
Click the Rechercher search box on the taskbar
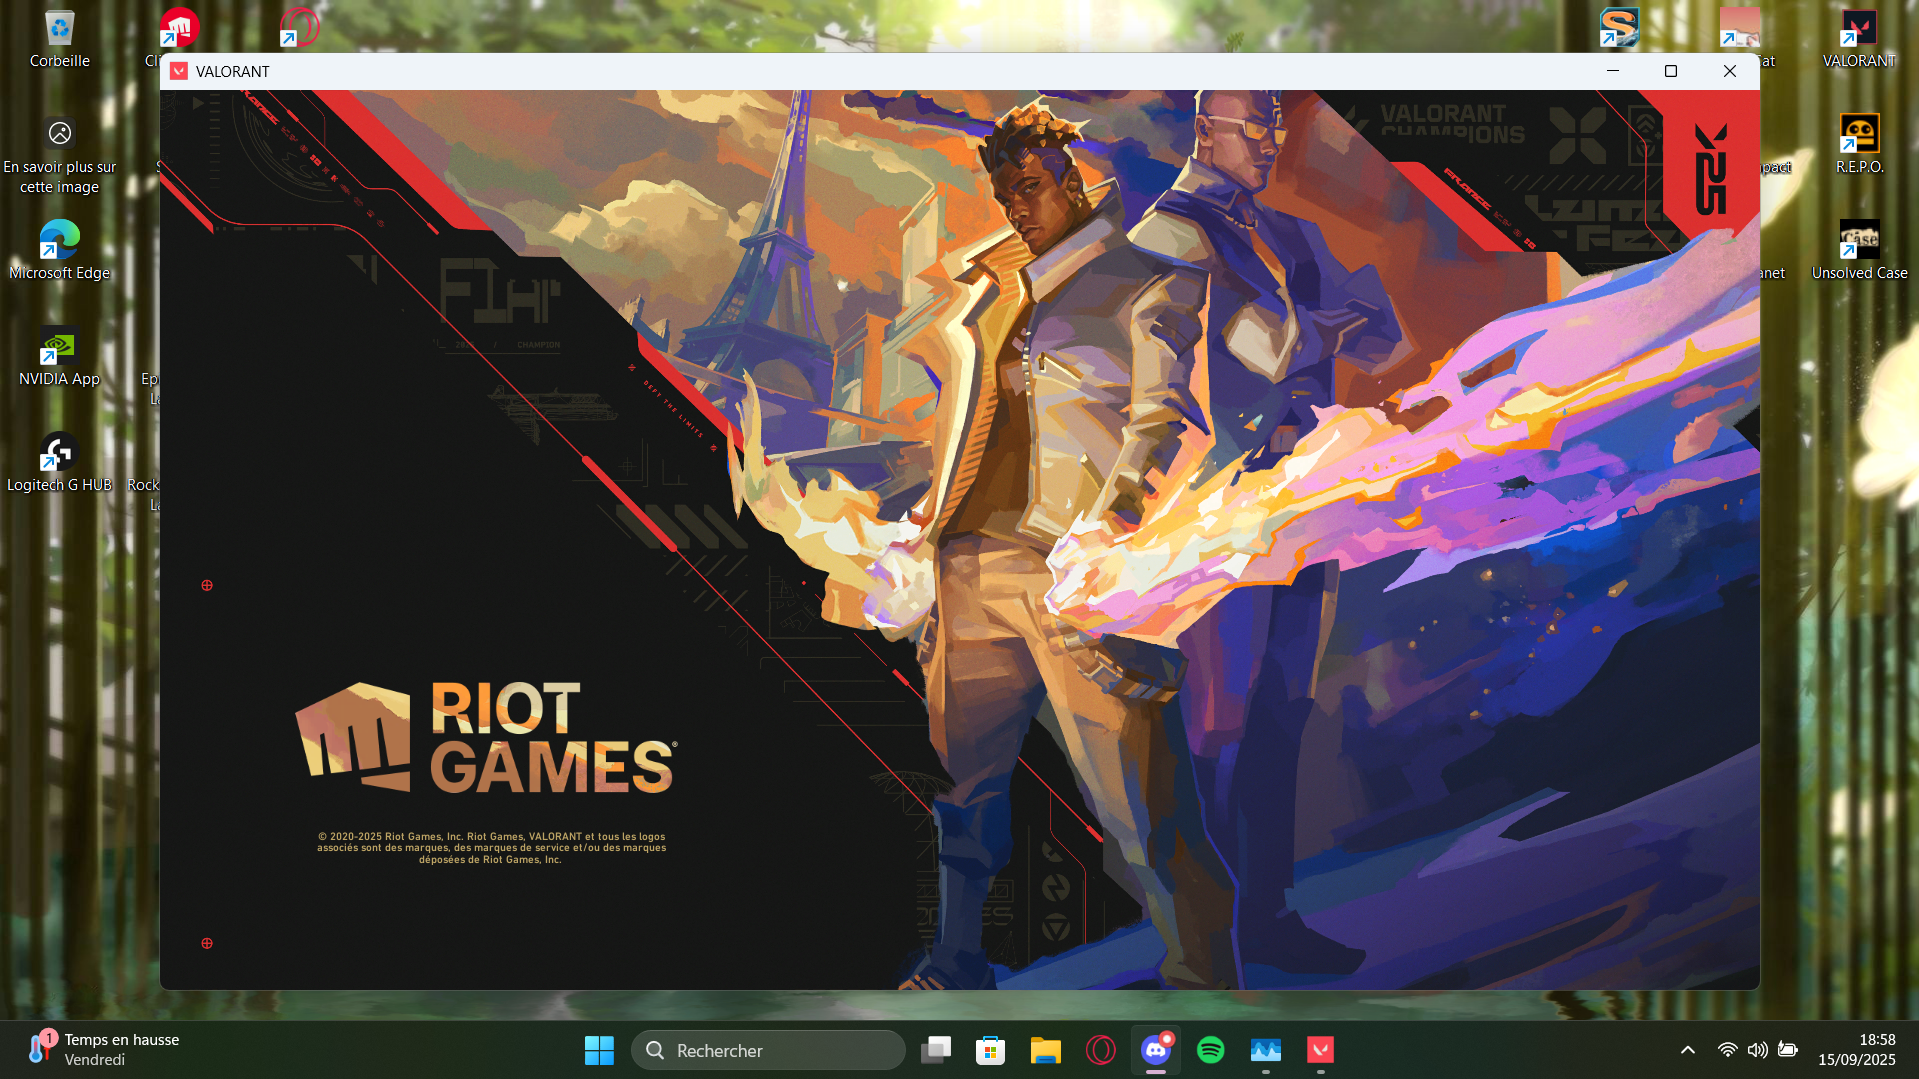pos(768,1050)
